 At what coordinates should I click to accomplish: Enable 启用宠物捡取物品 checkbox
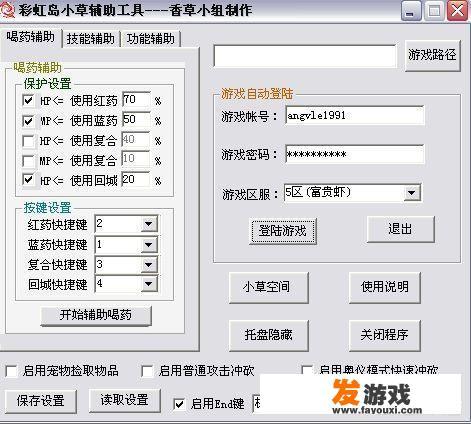tap(11, 371)
